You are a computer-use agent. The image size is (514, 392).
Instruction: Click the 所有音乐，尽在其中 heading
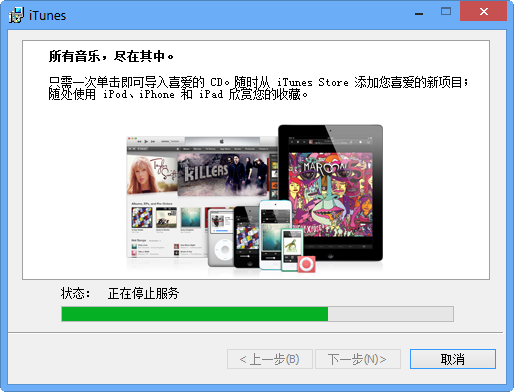pos(111,56)
